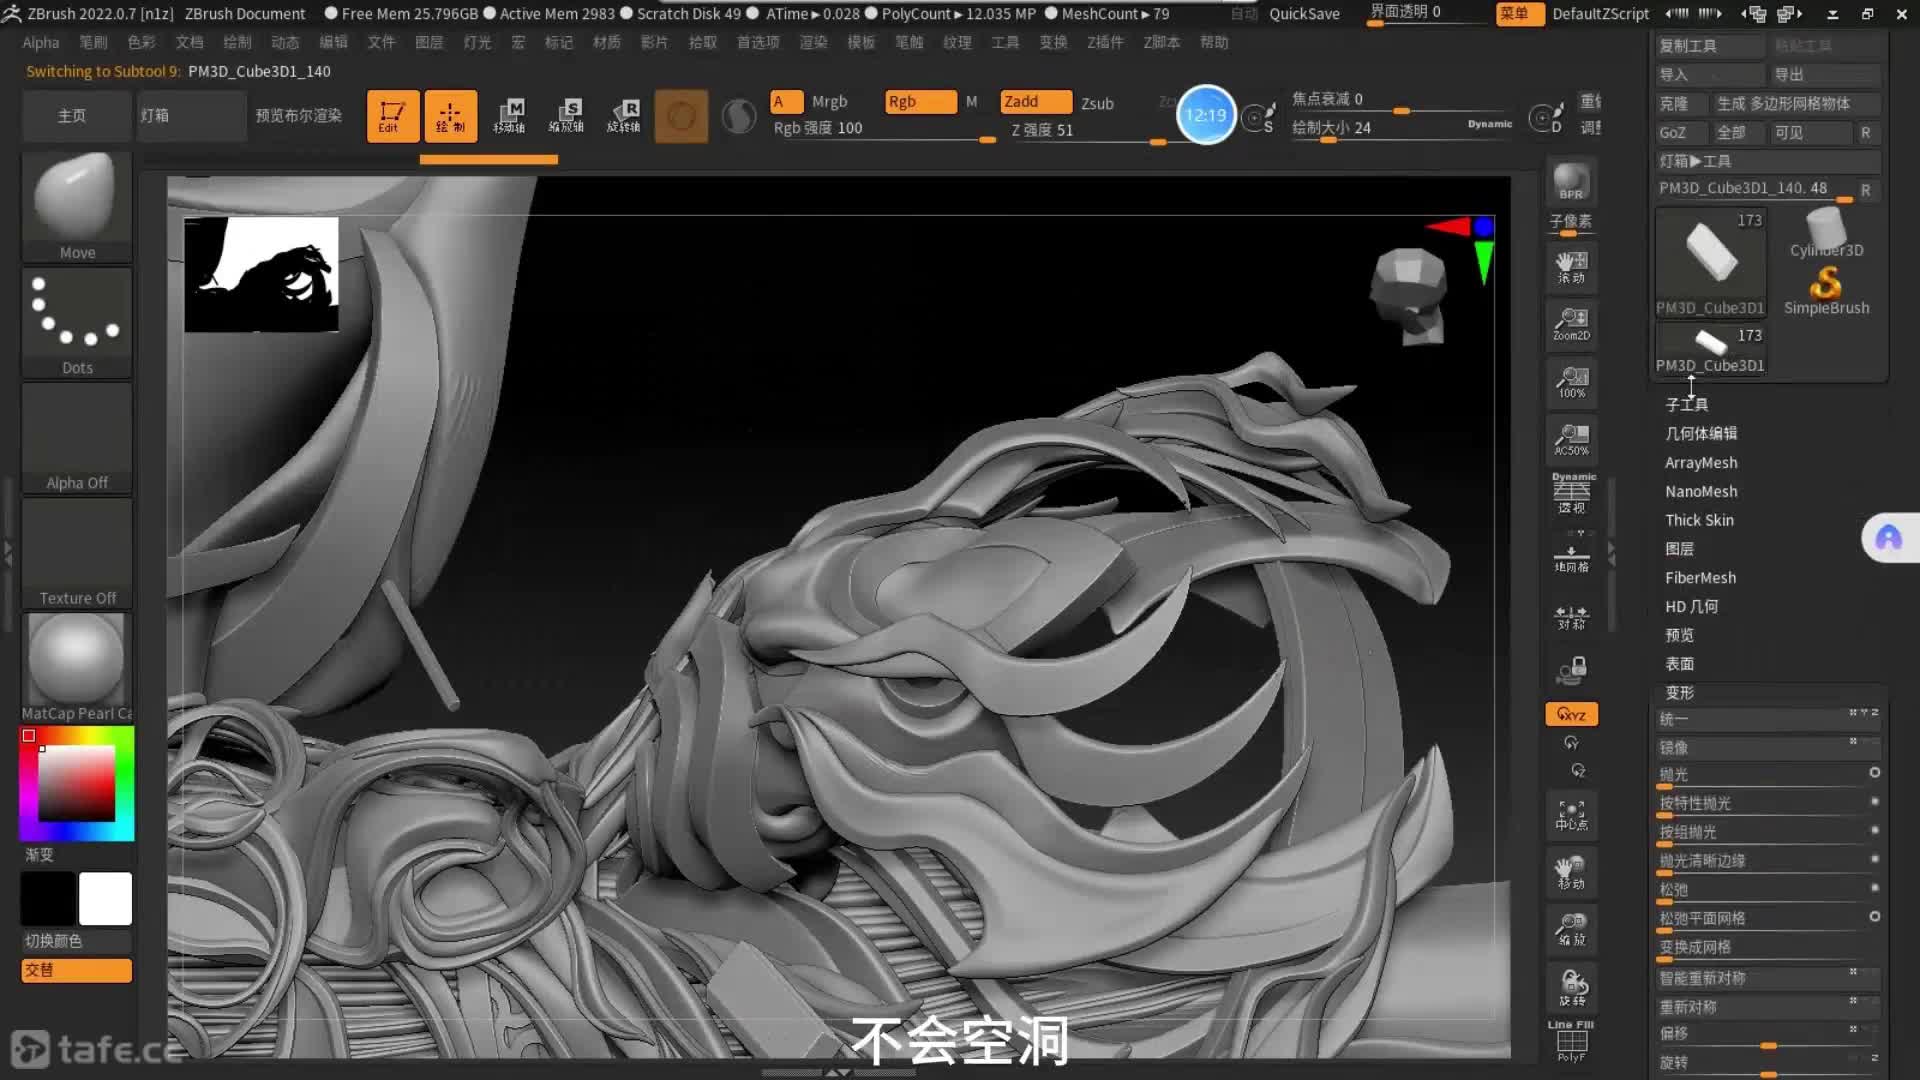Viewport: 1920px width, 1080px height.
Task: Toggle the Xyz rotation mode
Action: (x=1571, y=714)
